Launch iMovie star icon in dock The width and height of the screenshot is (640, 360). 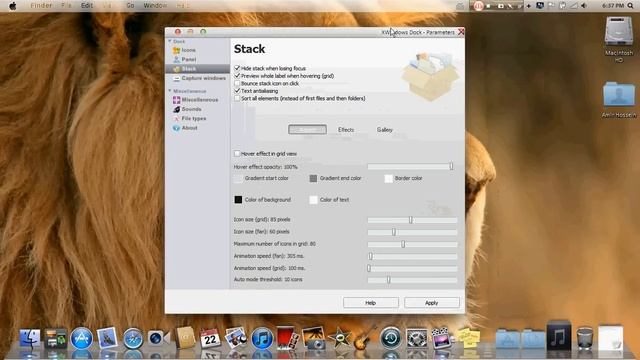tap(339, 338)
